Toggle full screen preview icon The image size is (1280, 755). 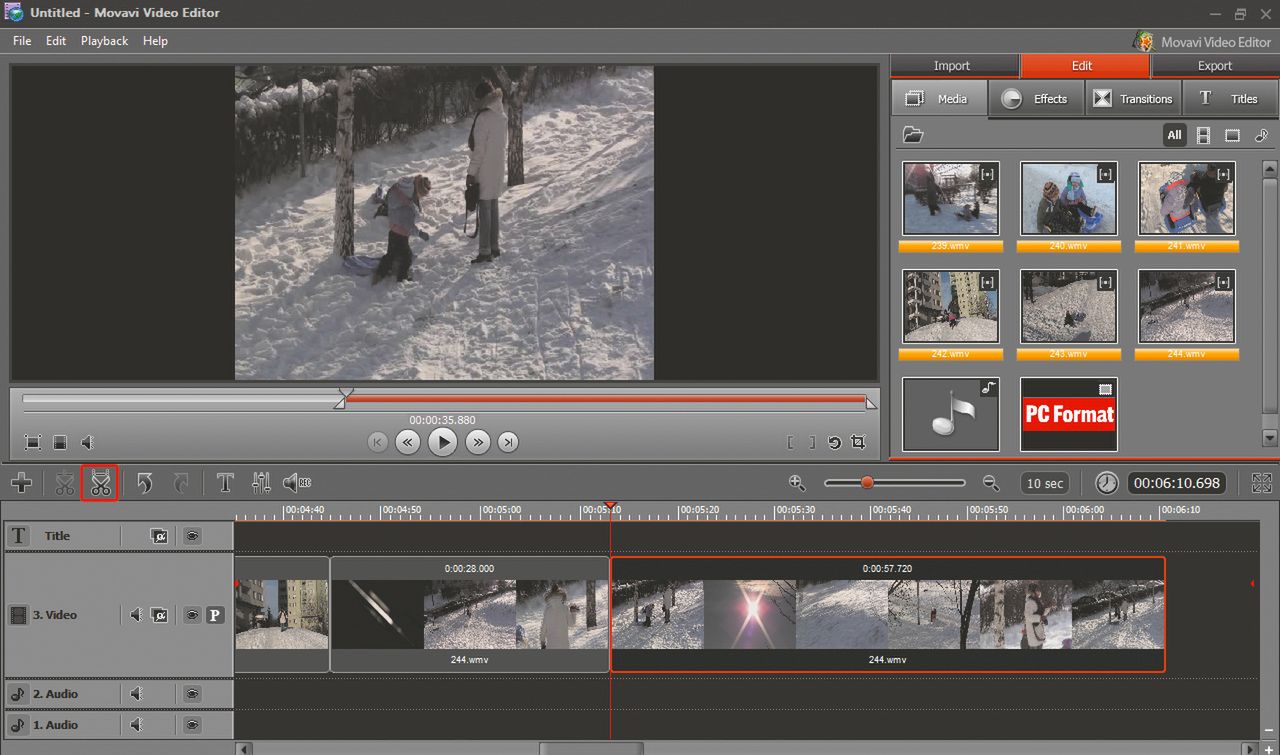pyautogui.click(x=33, y=442)
